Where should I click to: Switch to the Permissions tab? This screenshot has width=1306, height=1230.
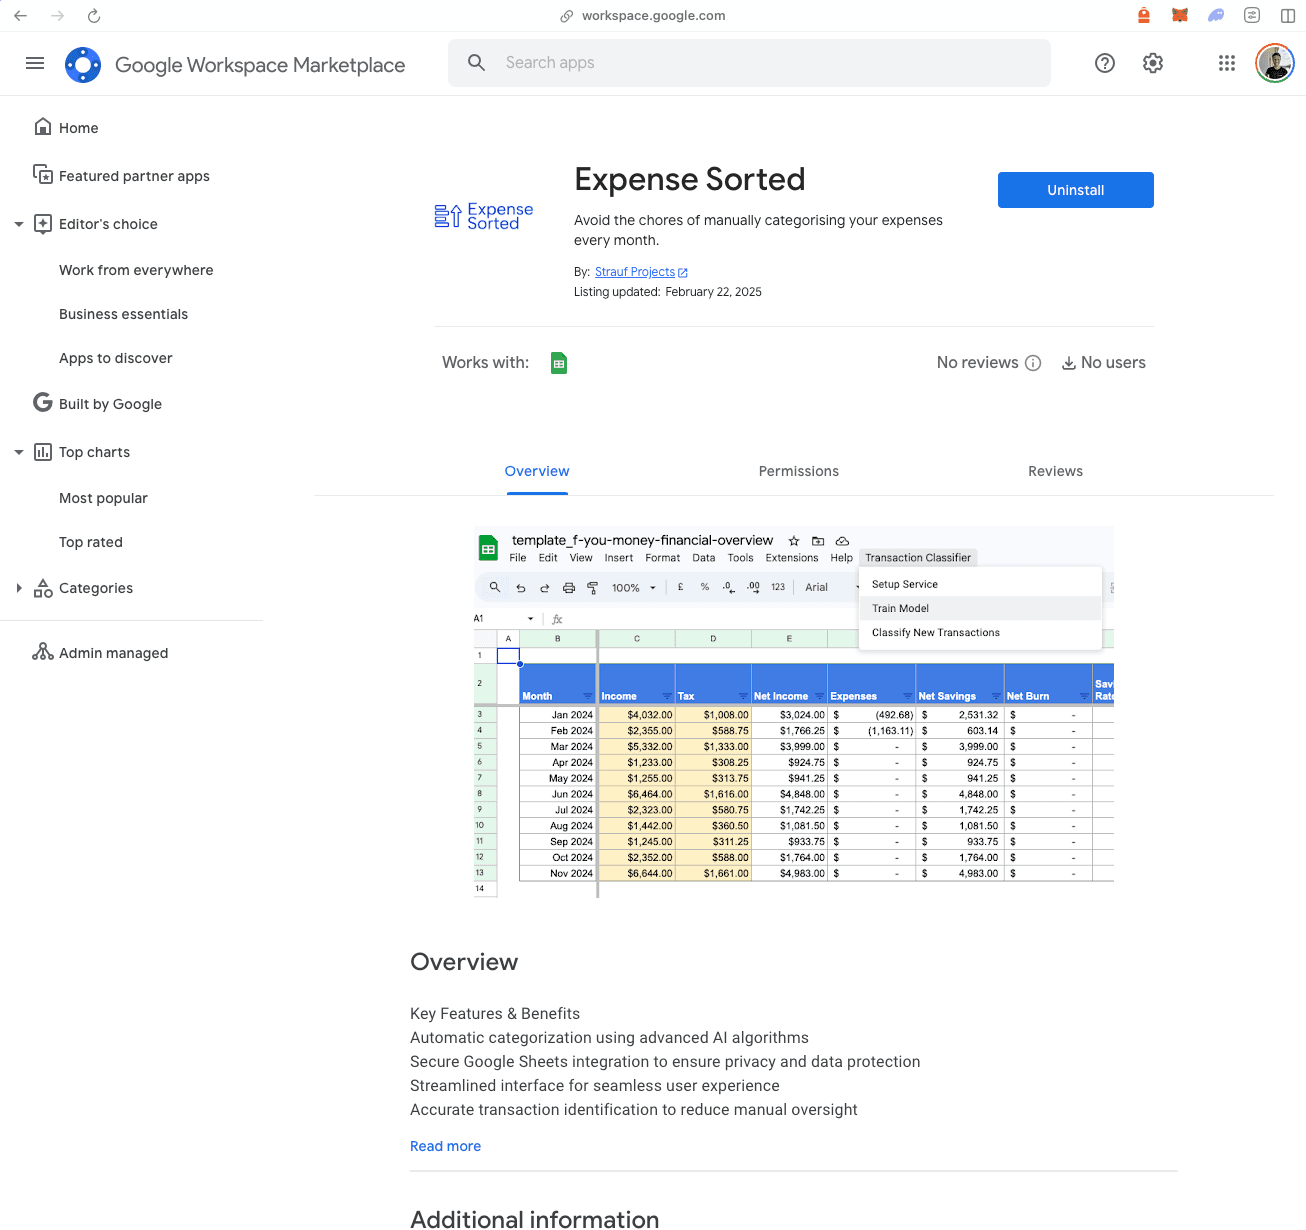tap(798, 471)
